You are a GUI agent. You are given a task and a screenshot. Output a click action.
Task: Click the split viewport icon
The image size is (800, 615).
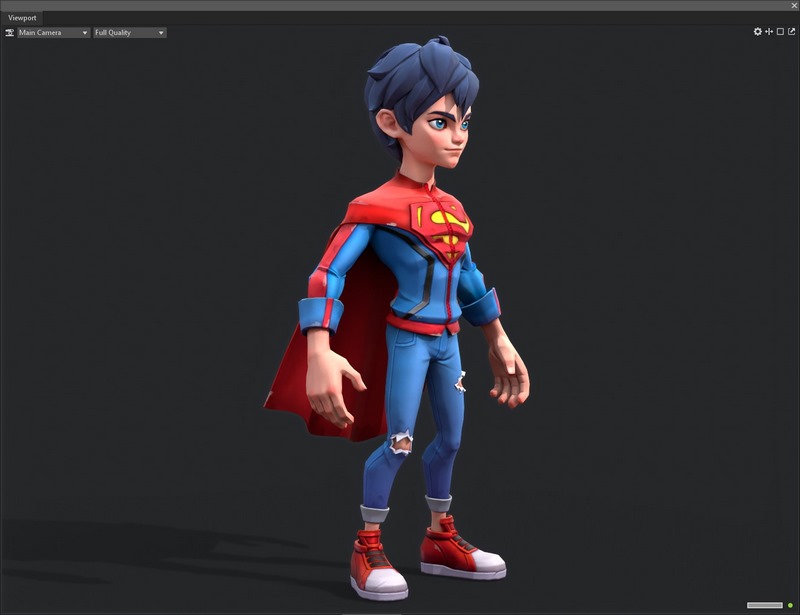click(x=769, y=32)
